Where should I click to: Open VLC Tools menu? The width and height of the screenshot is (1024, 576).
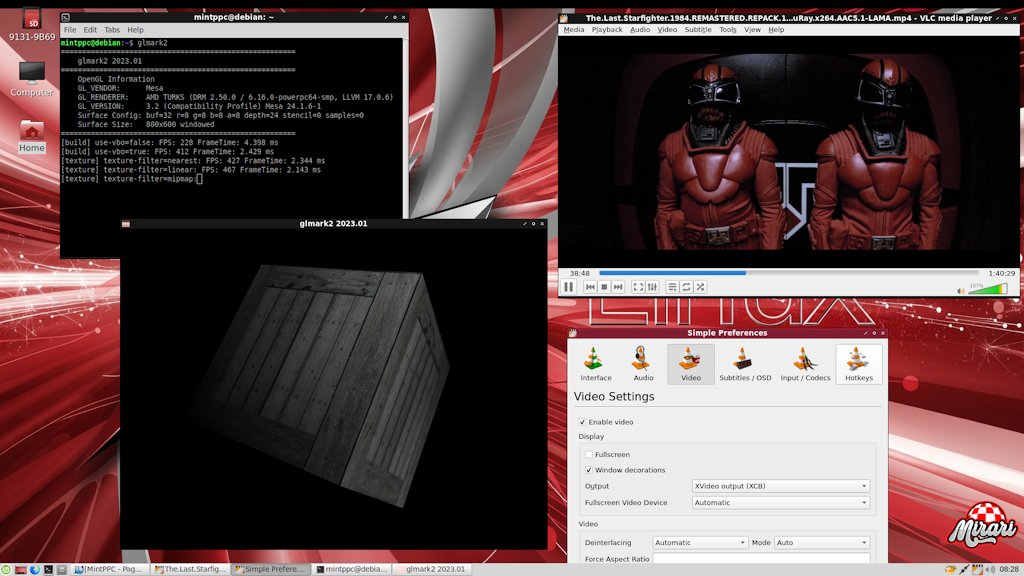click(x=728, y=29)
